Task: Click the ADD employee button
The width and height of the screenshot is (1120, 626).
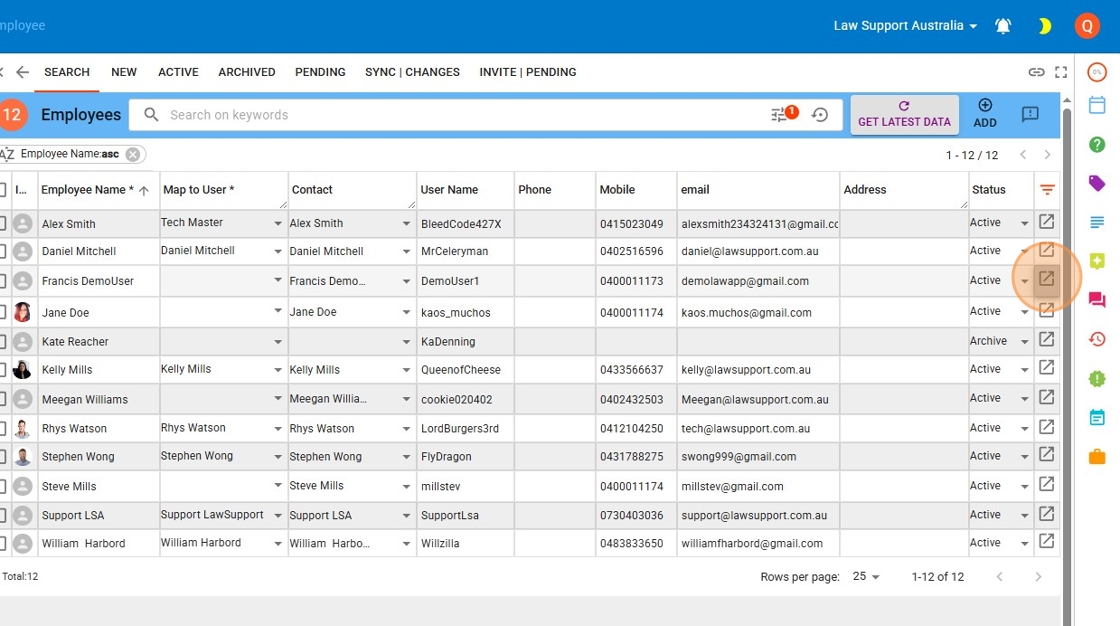Action: pos(985,114)
